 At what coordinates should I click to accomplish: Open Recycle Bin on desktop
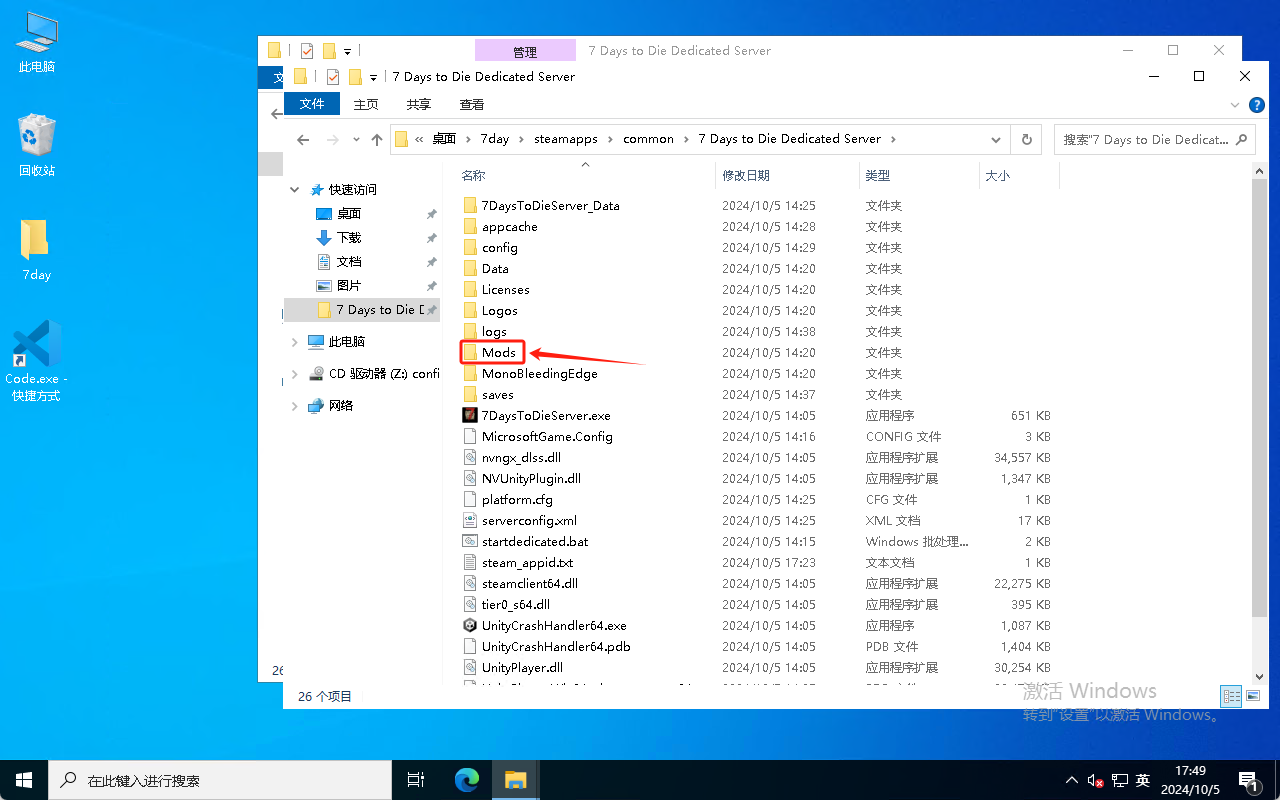pos(37,145)
